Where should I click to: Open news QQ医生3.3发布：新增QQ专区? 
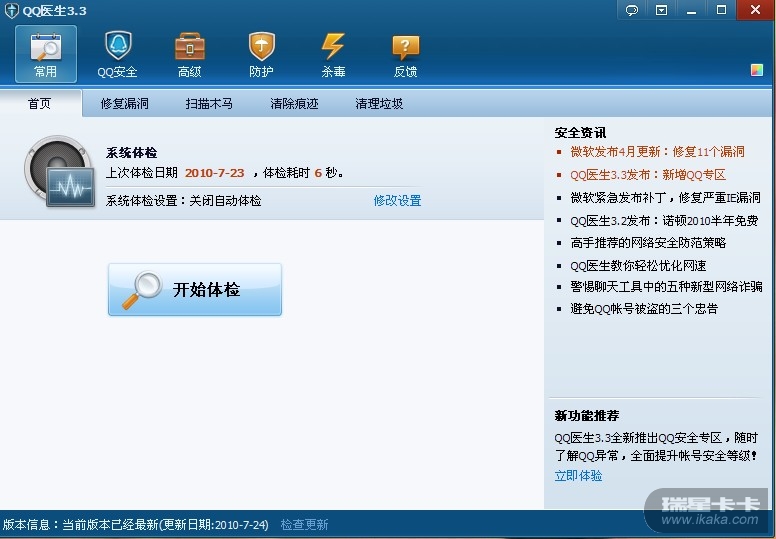[648, 175]
